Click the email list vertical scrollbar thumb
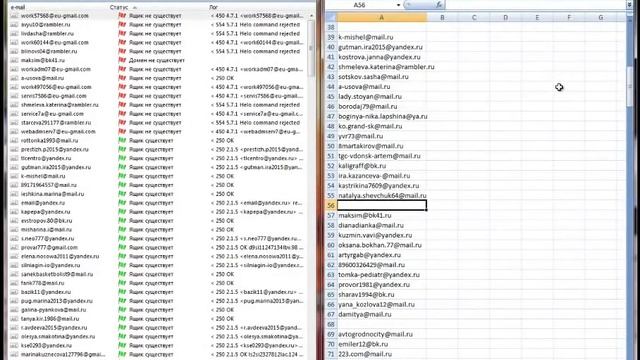 [311, 48]
